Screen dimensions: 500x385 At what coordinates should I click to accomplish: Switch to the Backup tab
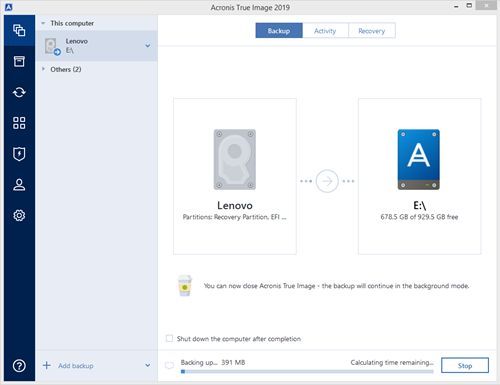tap(279, 31)
